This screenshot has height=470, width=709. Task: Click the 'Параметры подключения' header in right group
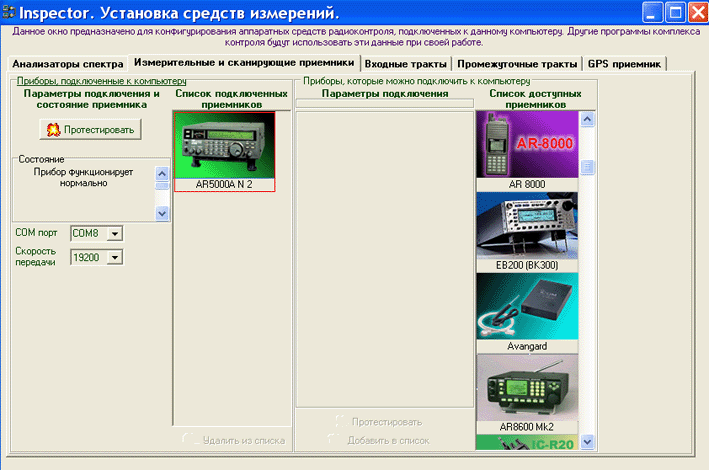[x=385, y=94]
